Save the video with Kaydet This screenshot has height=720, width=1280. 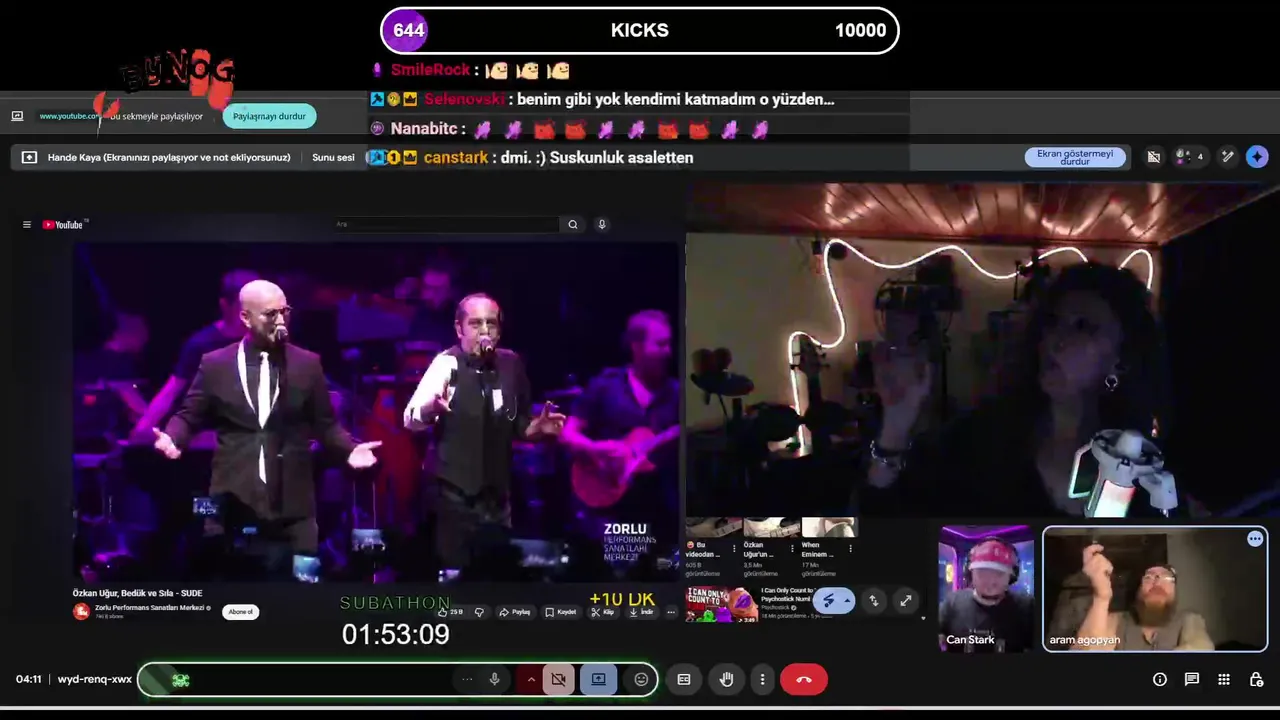click(561, 612)
